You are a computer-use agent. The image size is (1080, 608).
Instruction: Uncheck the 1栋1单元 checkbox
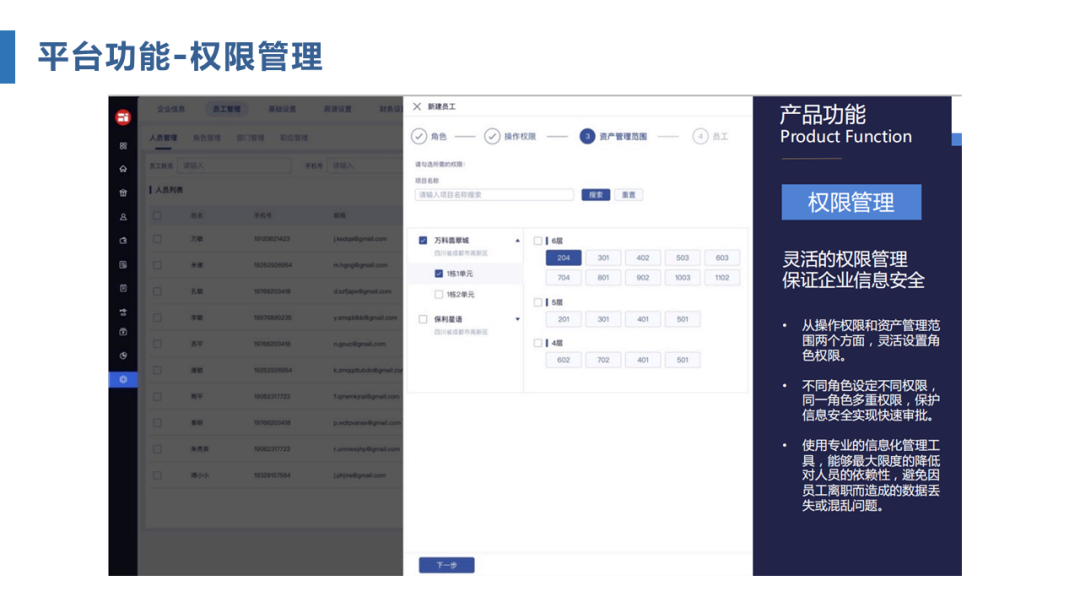439,273
